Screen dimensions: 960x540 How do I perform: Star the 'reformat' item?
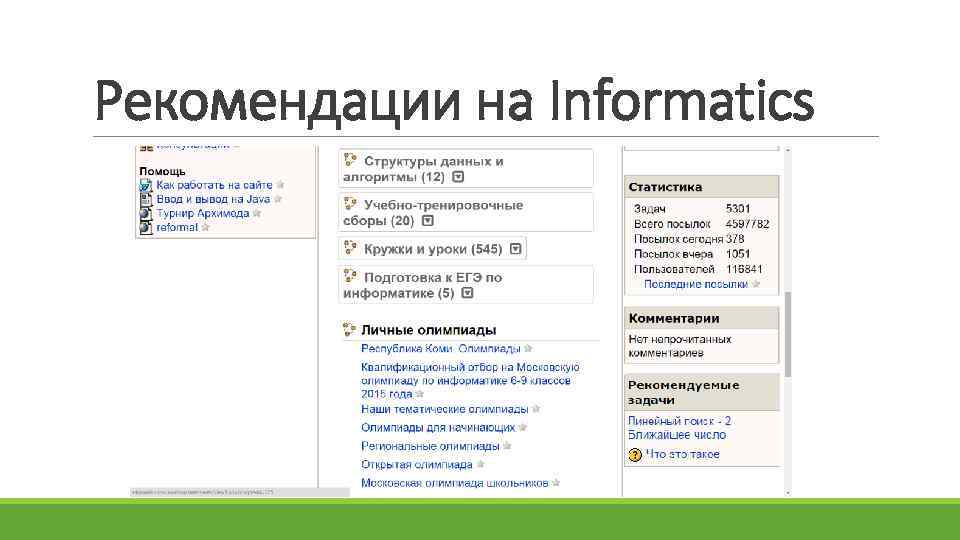(x=206, y=227)
